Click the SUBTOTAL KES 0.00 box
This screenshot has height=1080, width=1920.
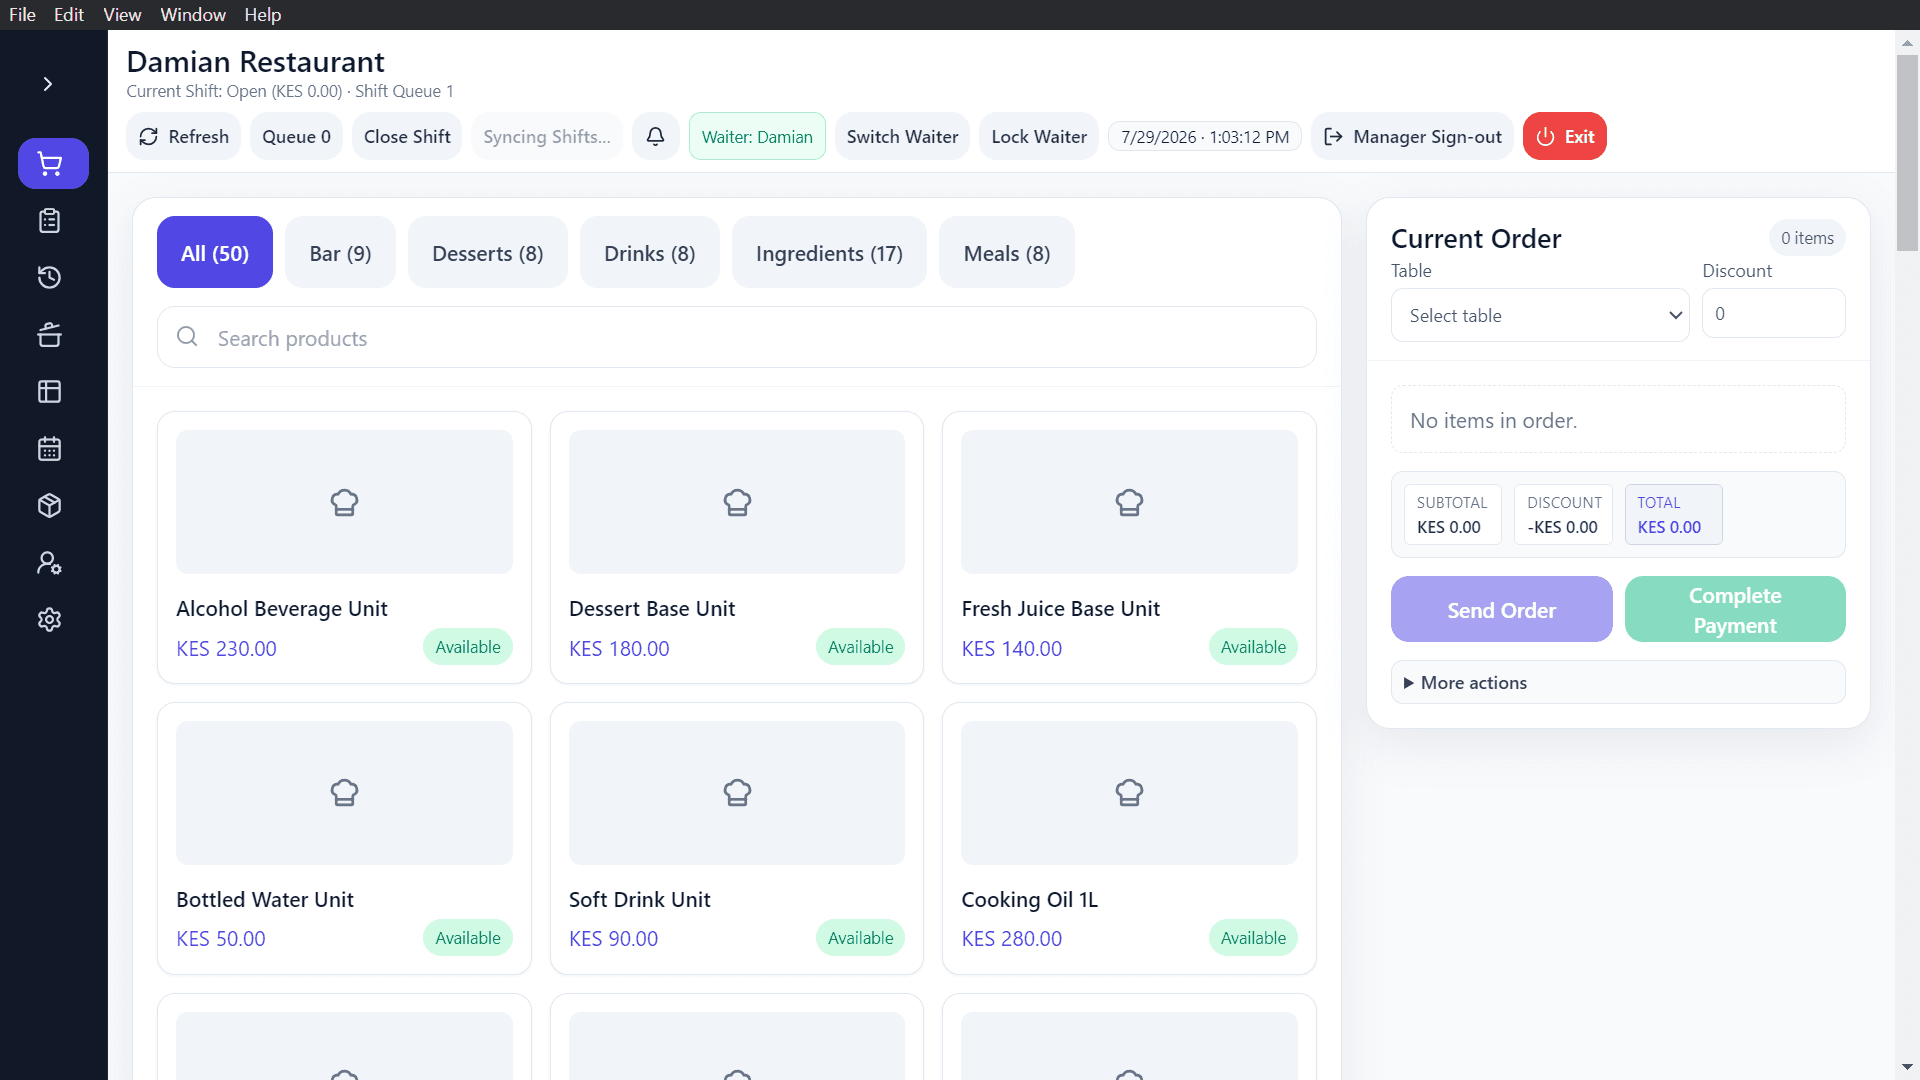coord(1452,515)
